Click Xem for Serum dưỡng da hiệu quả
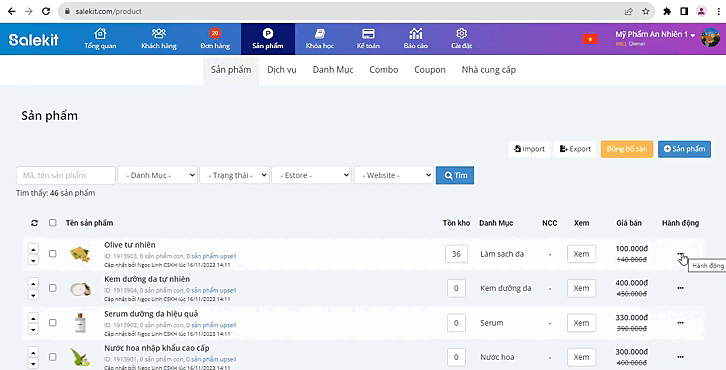The height and width of the screenshot is (370, 726). tap(581, 323)
